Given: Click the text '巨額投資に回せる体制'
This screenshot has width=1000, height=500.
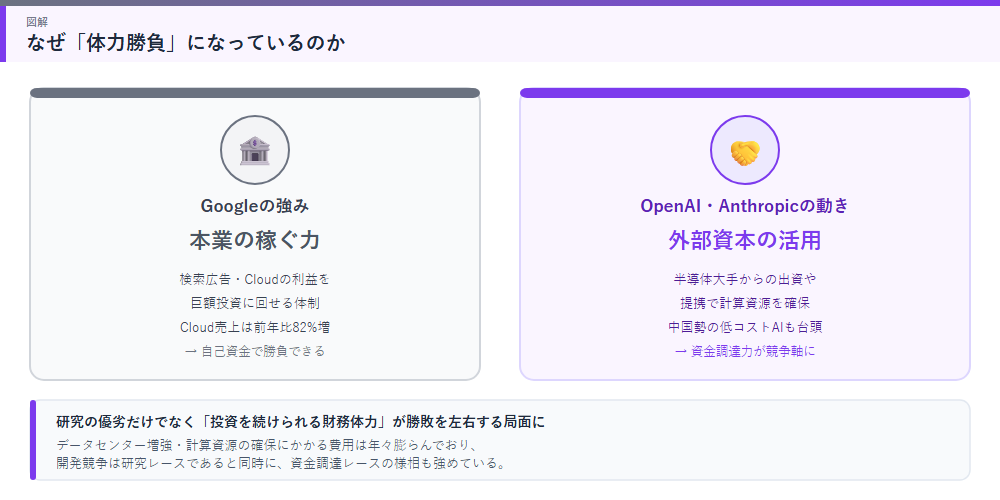Looking at the screenshot, I should pyautogui.click(x=254, y=303).
